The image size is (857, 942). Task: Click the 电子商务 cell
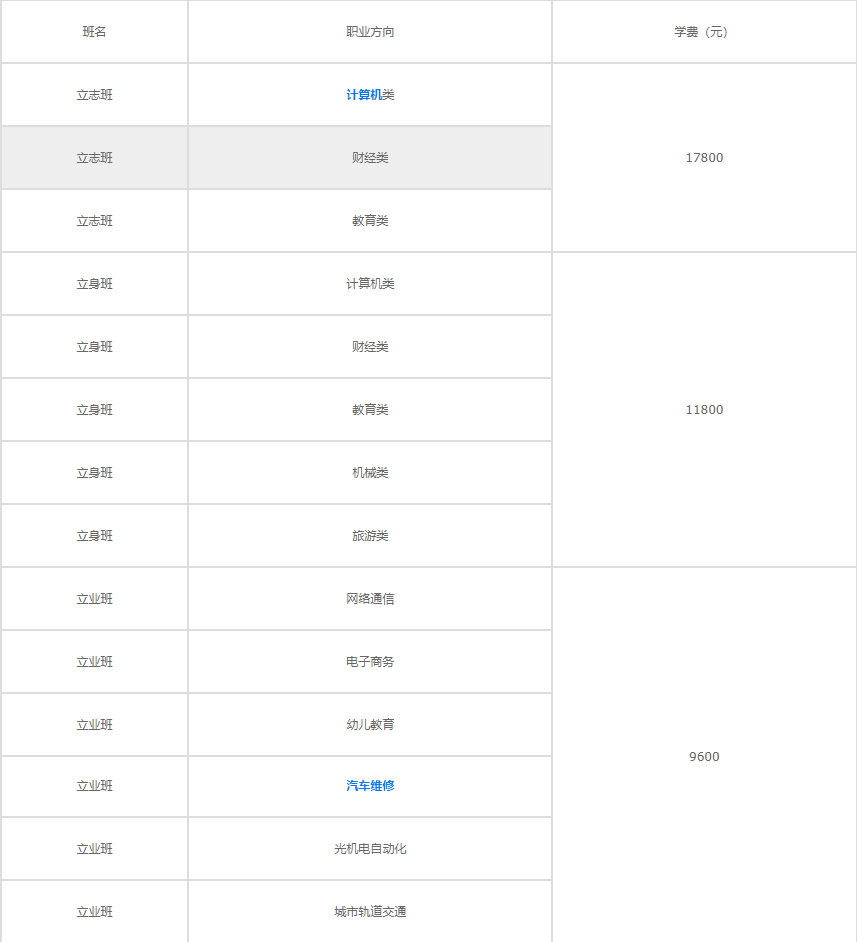click(370, 662)
